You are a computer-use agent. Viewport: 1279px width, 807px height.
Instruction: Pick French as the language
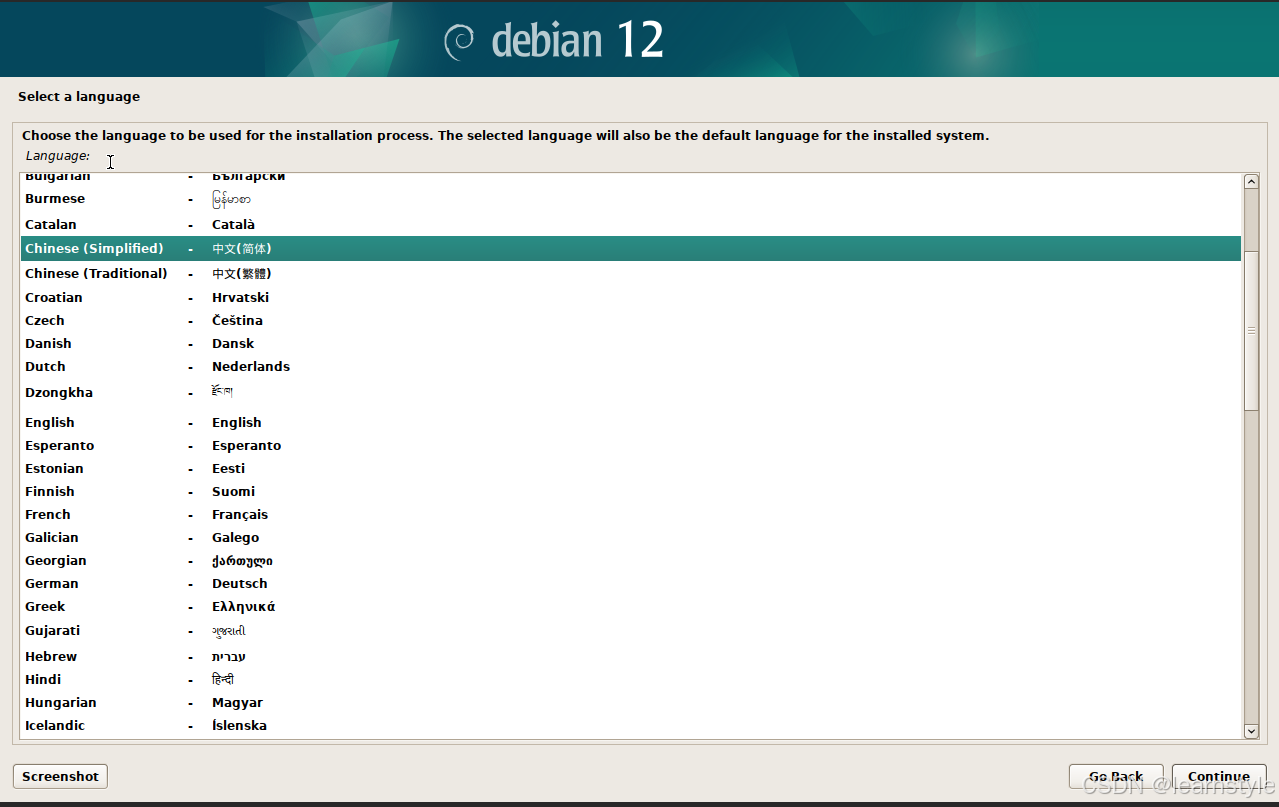tap(631, 514)
